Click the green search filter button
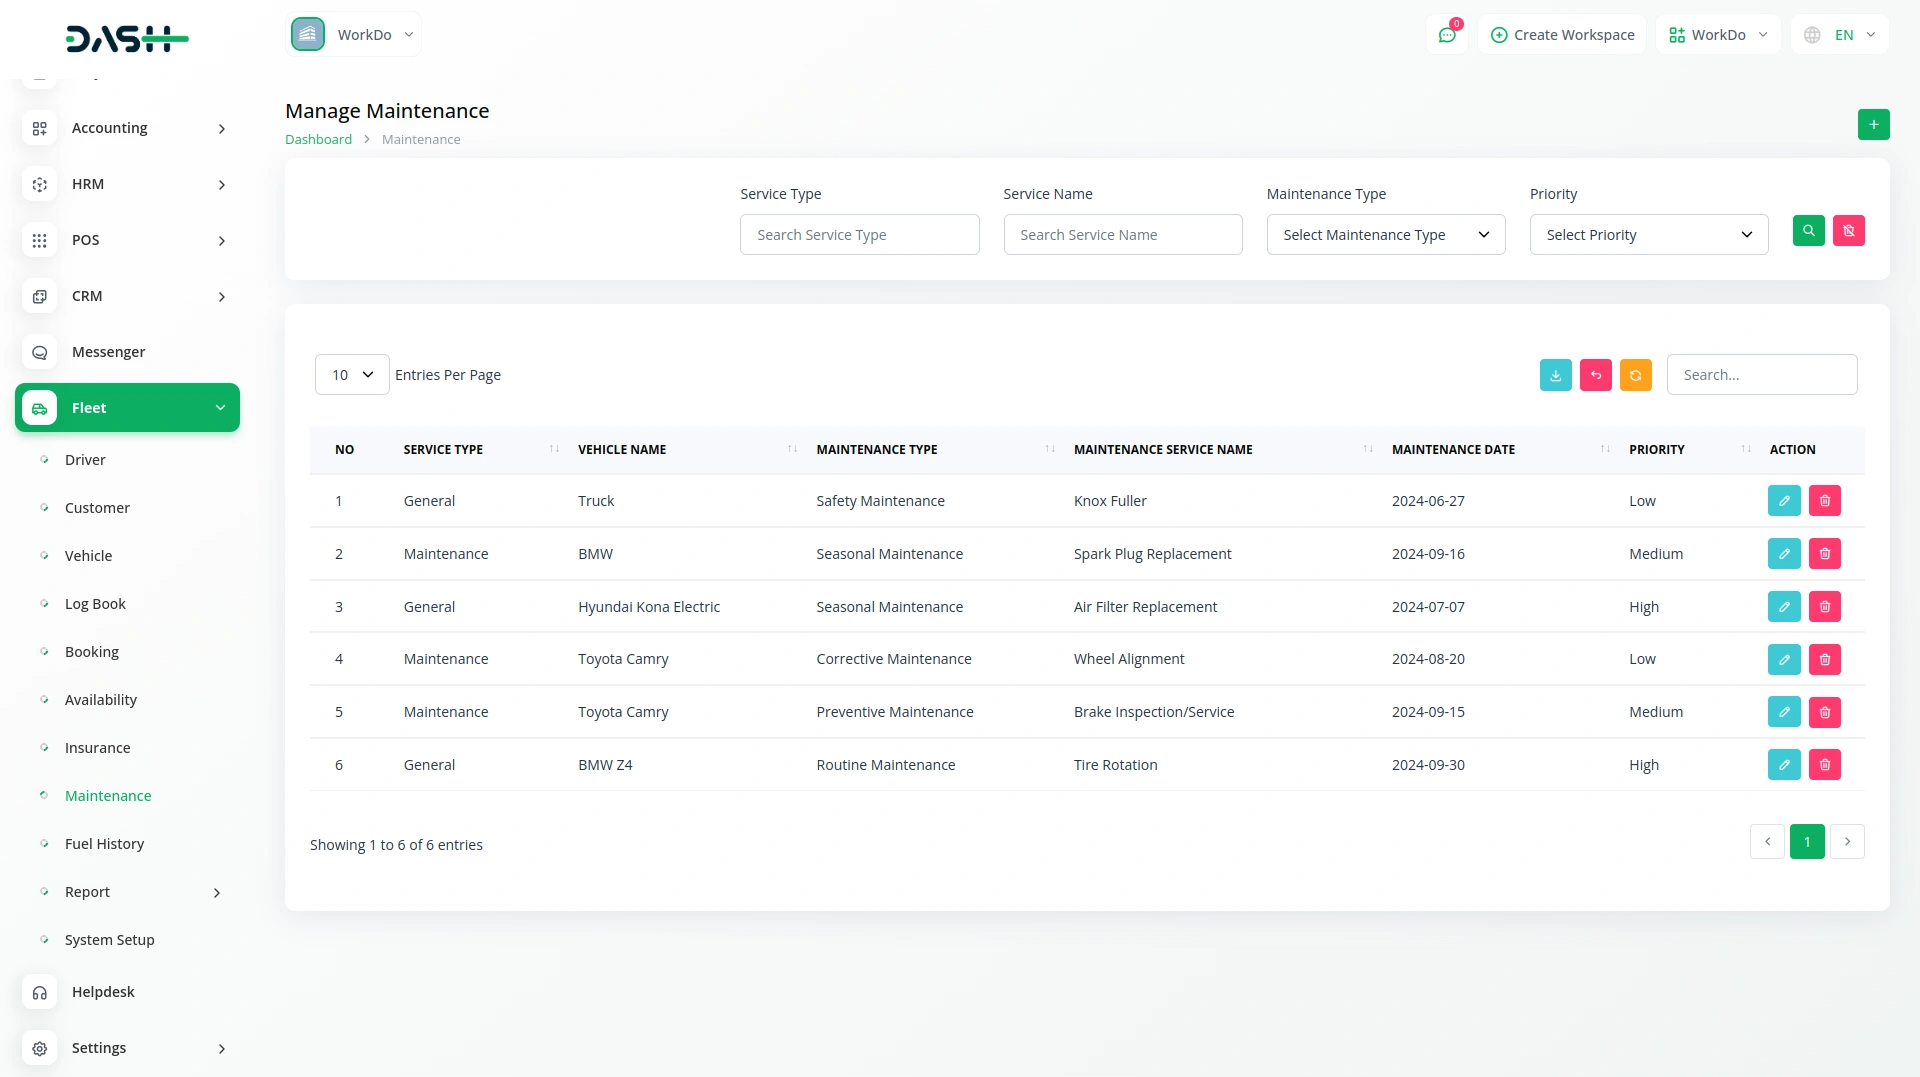 coord(1808,231)
